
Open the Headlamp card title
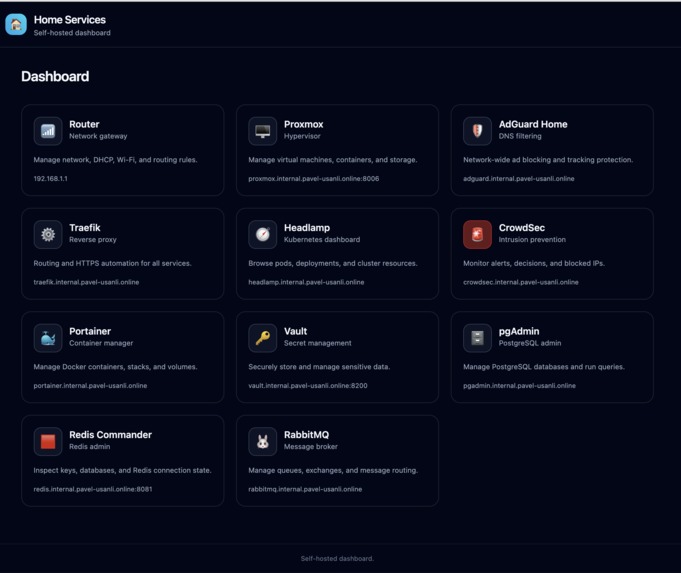[x=307, y=228]
